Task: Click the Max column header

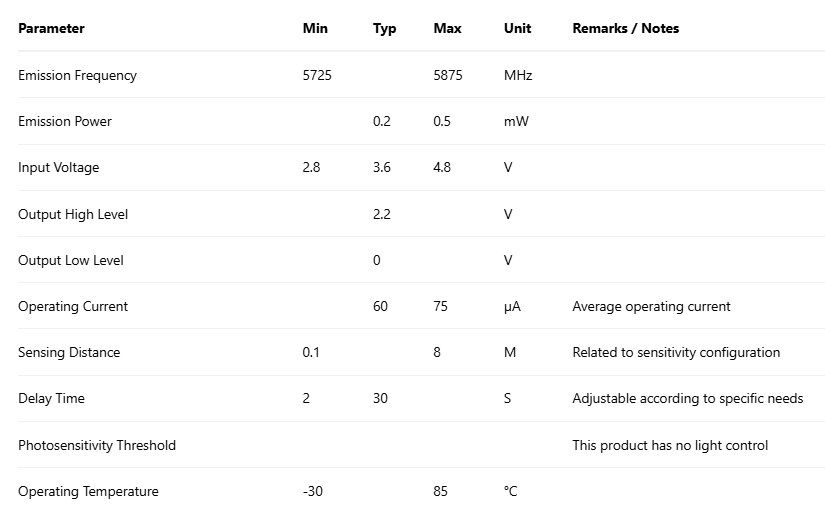Action: (x=447, y=29)
